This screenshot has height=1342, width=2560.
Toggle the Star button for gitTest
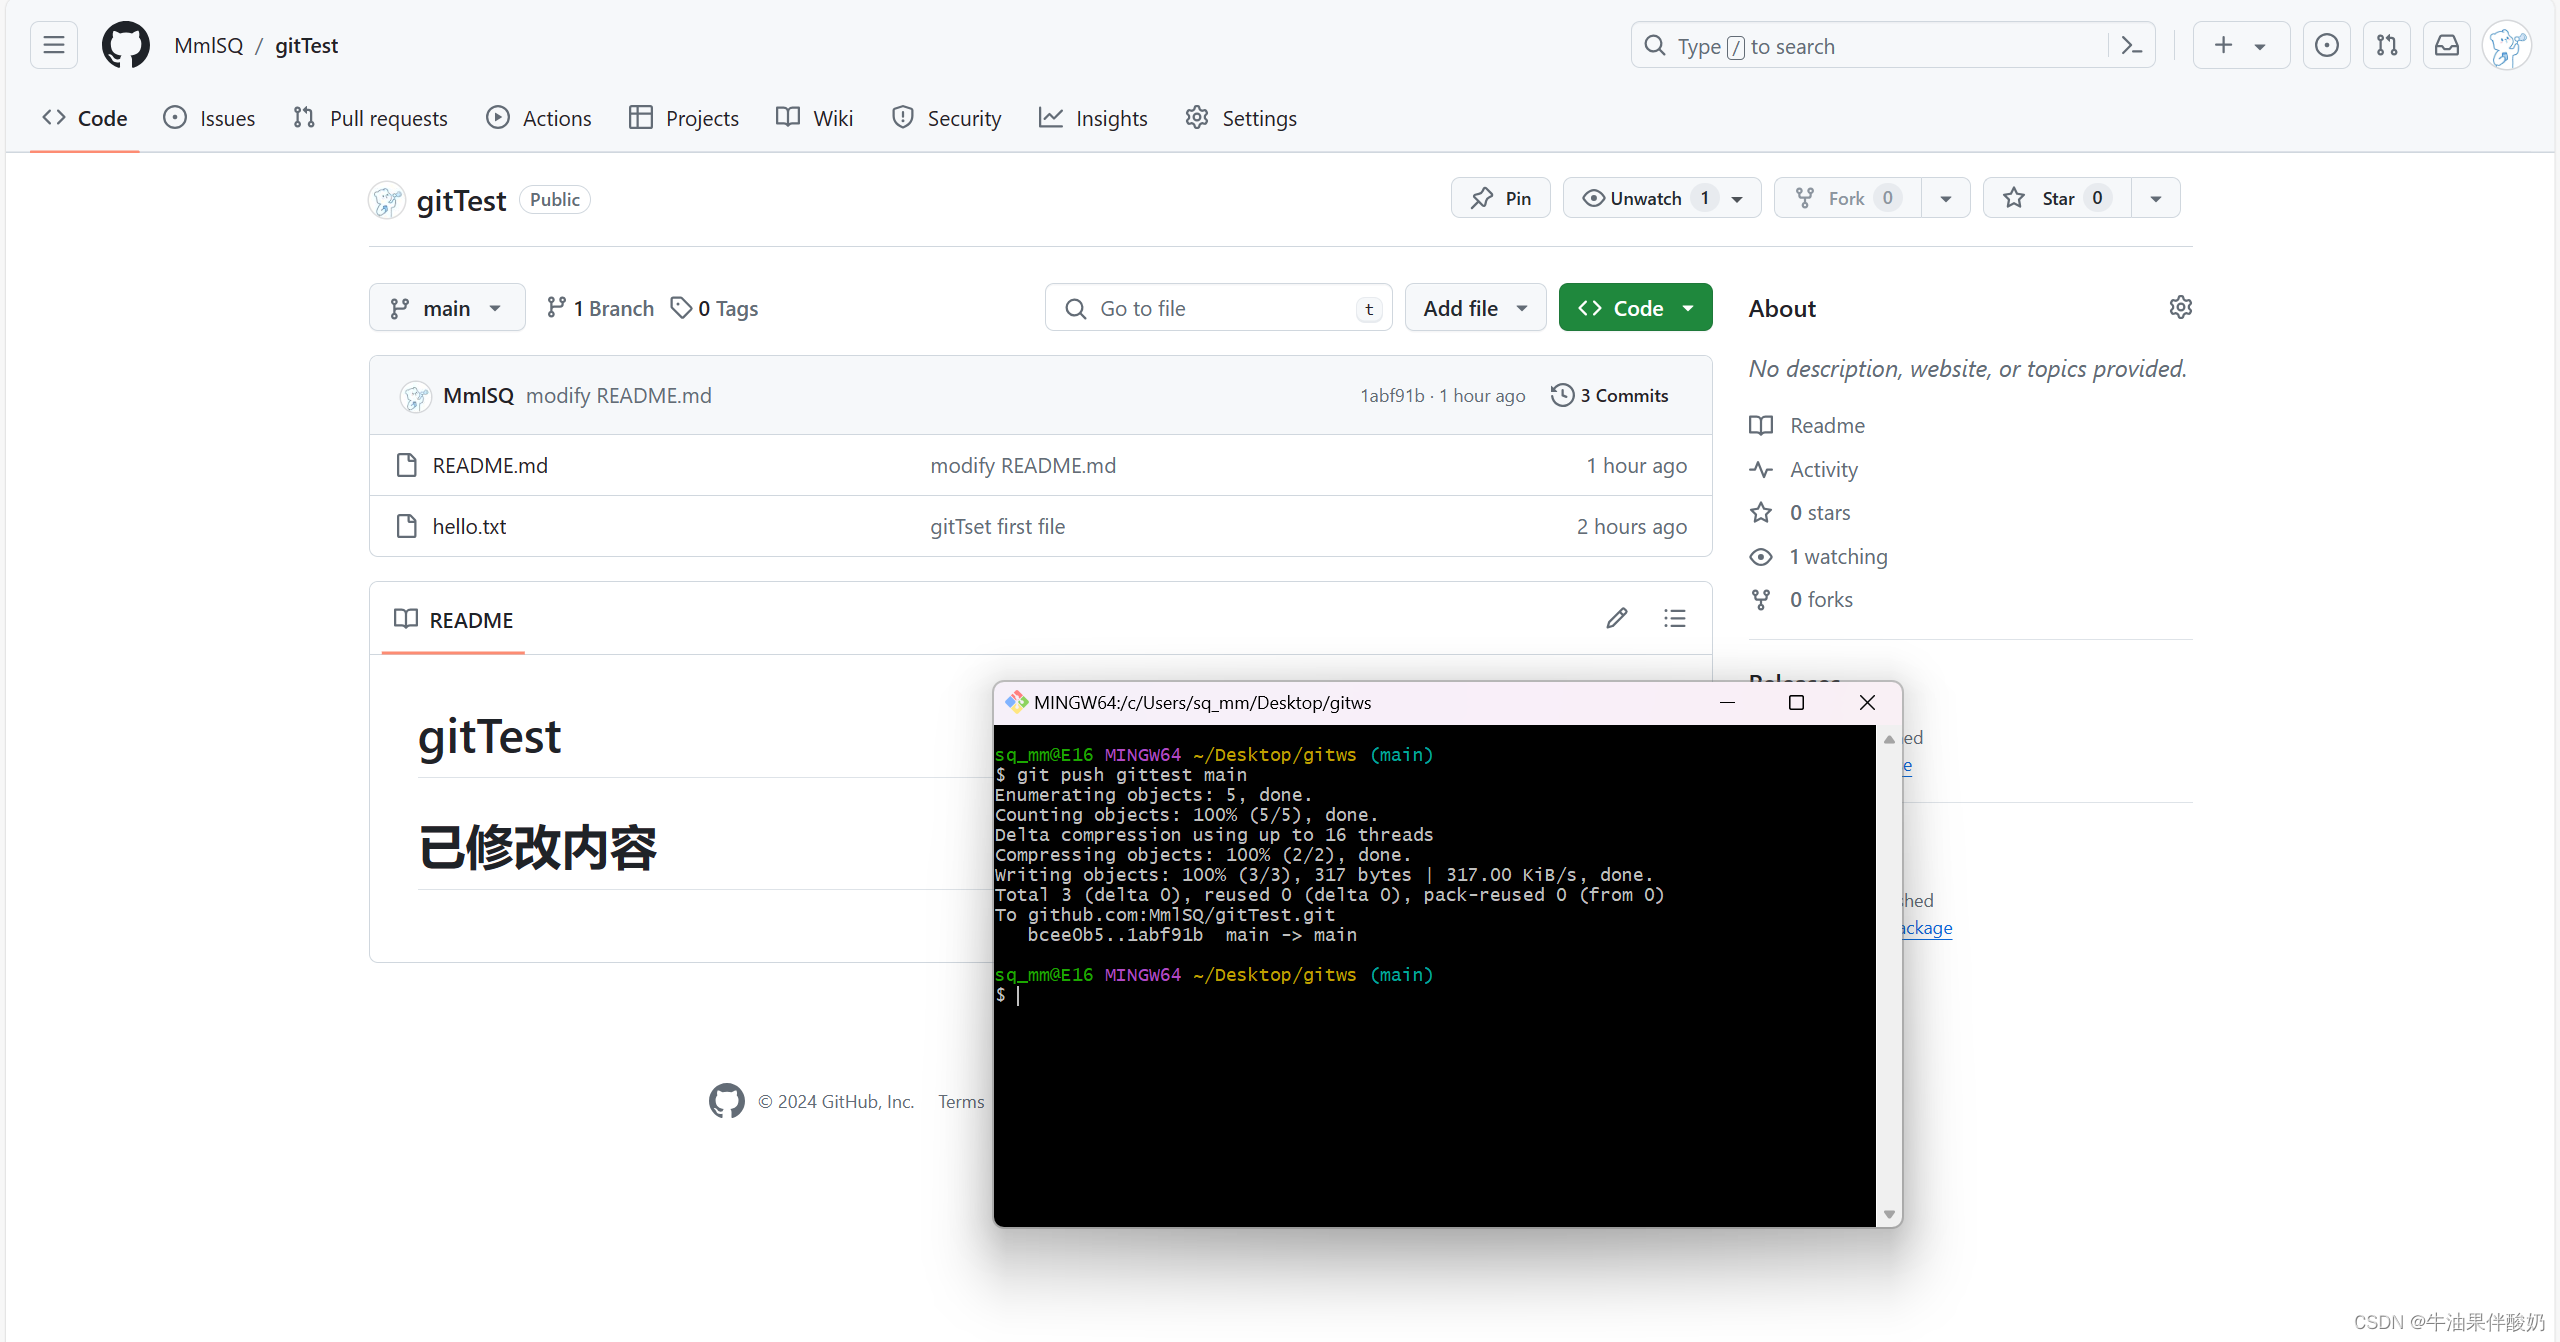pos(2057,198)
